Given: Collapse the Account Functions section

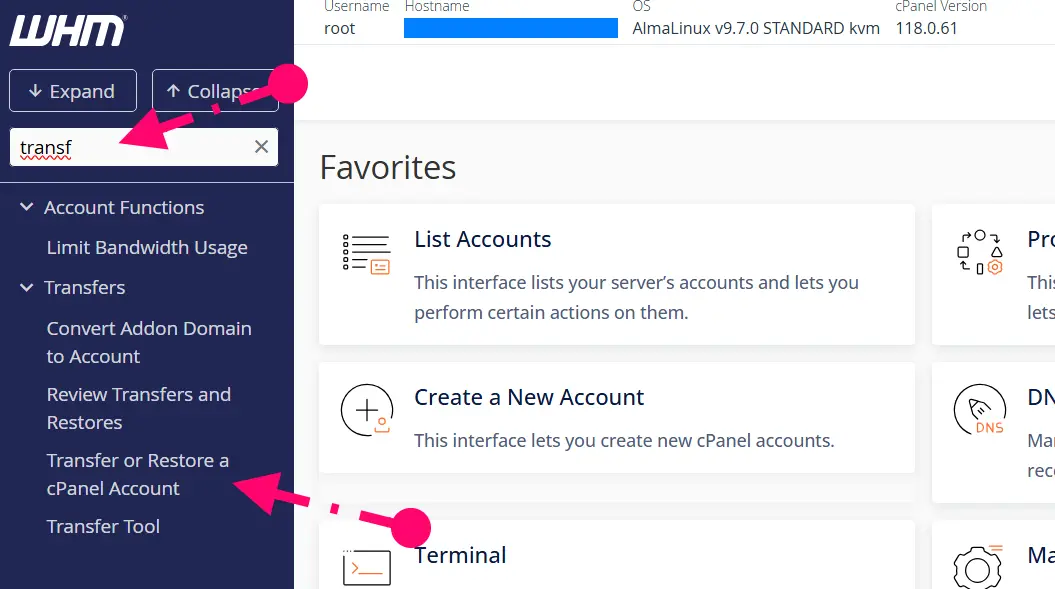Looking at the screenshot, I should pyautogui.click(x=27, y=208).
